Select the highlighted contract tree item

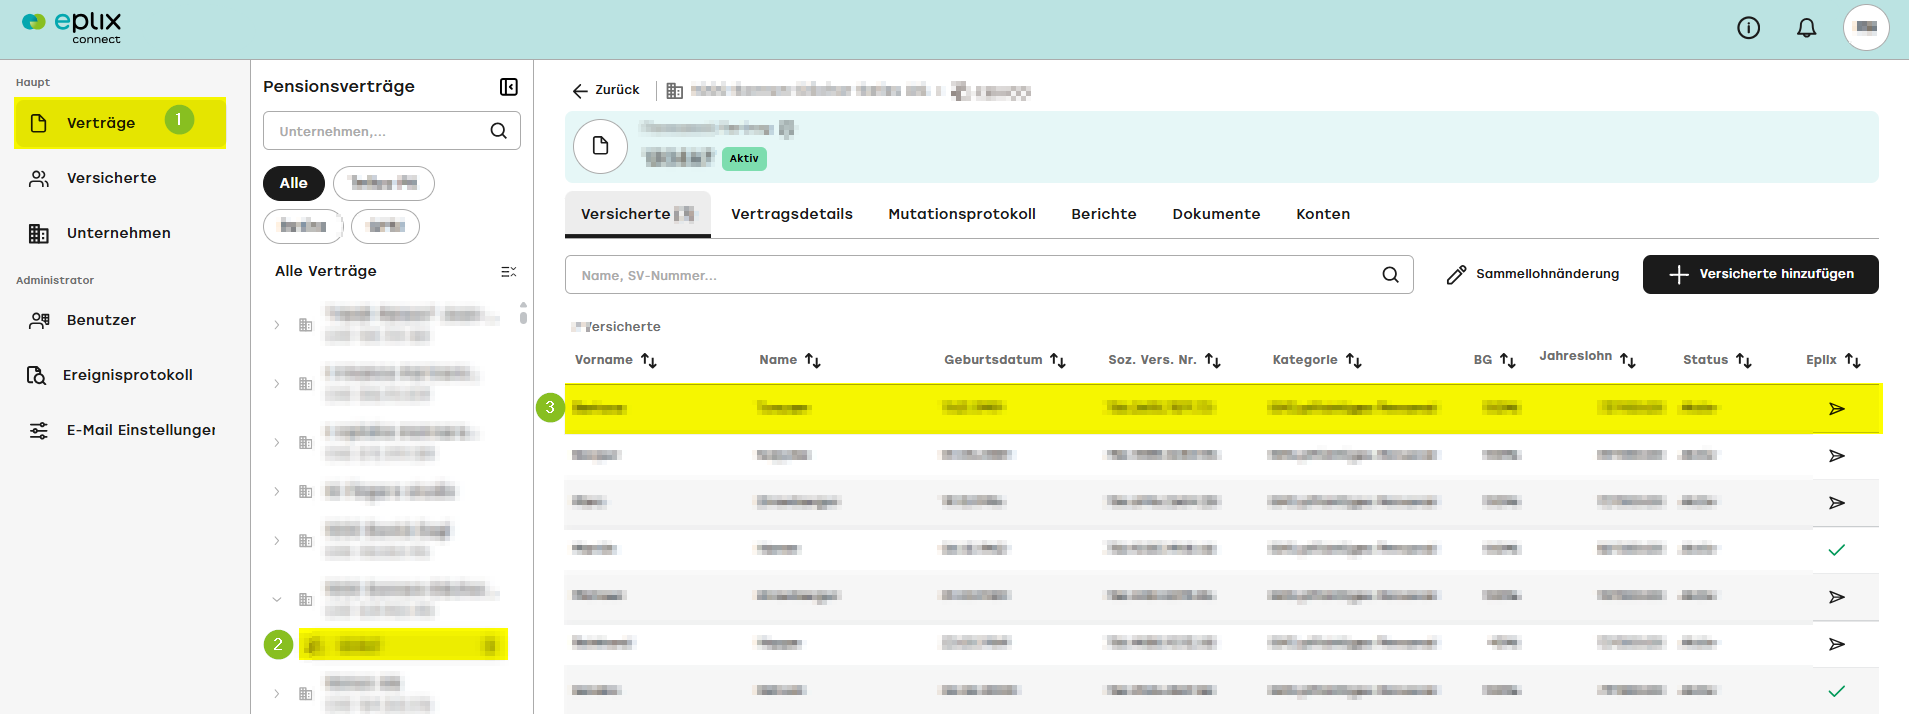point(403,645)
